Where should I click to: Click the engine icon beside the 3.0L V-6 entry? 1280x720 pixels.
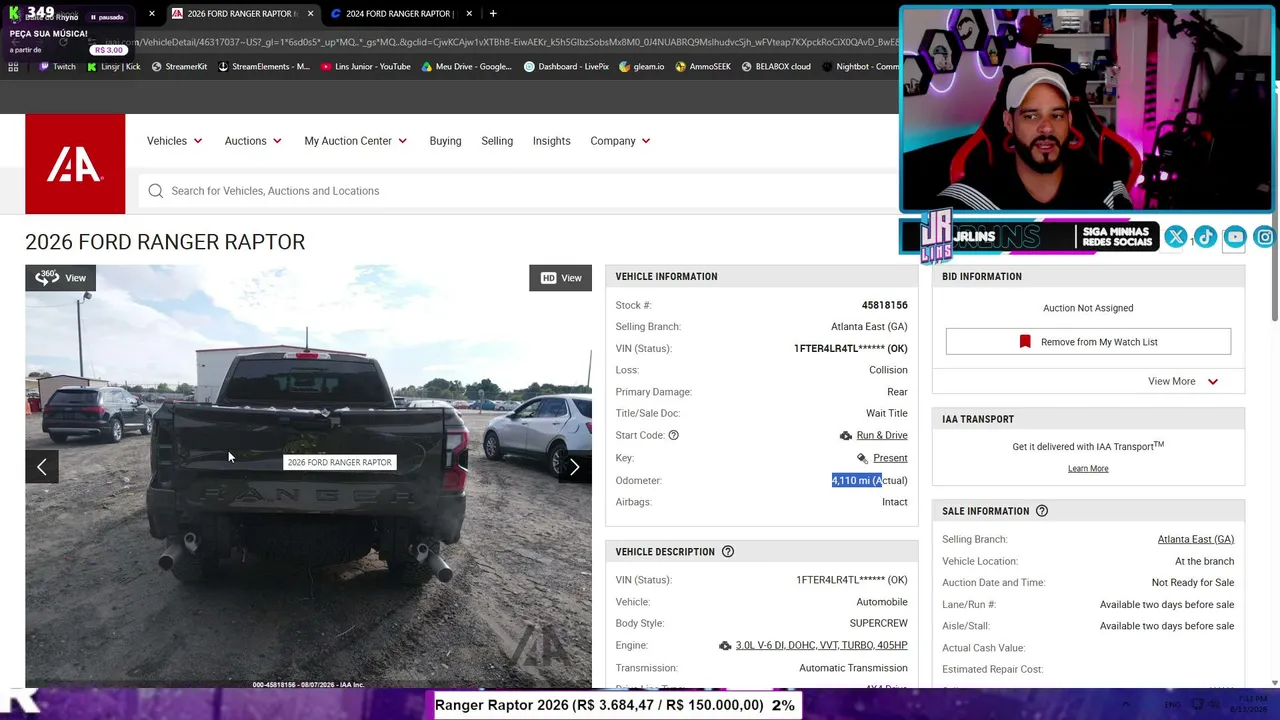725,646
